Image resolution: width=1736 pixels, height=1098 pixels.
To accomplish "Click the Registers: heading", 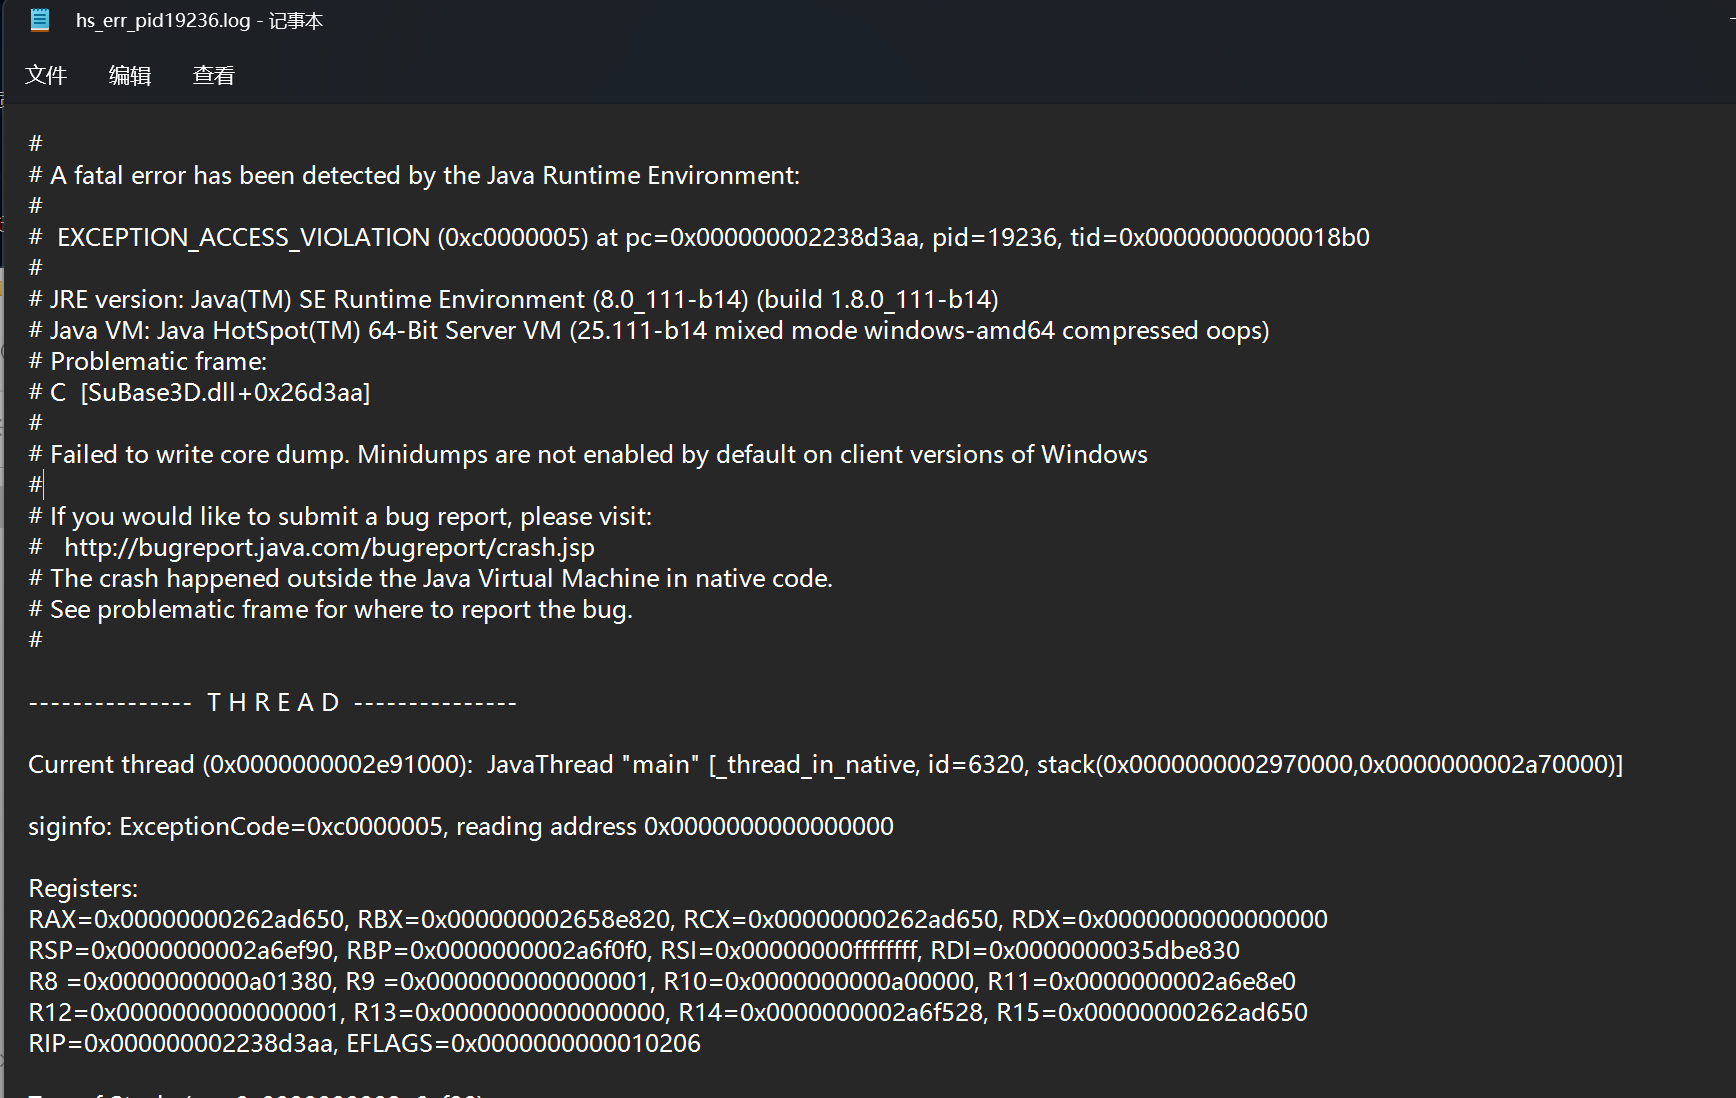I will click(83, 888).
